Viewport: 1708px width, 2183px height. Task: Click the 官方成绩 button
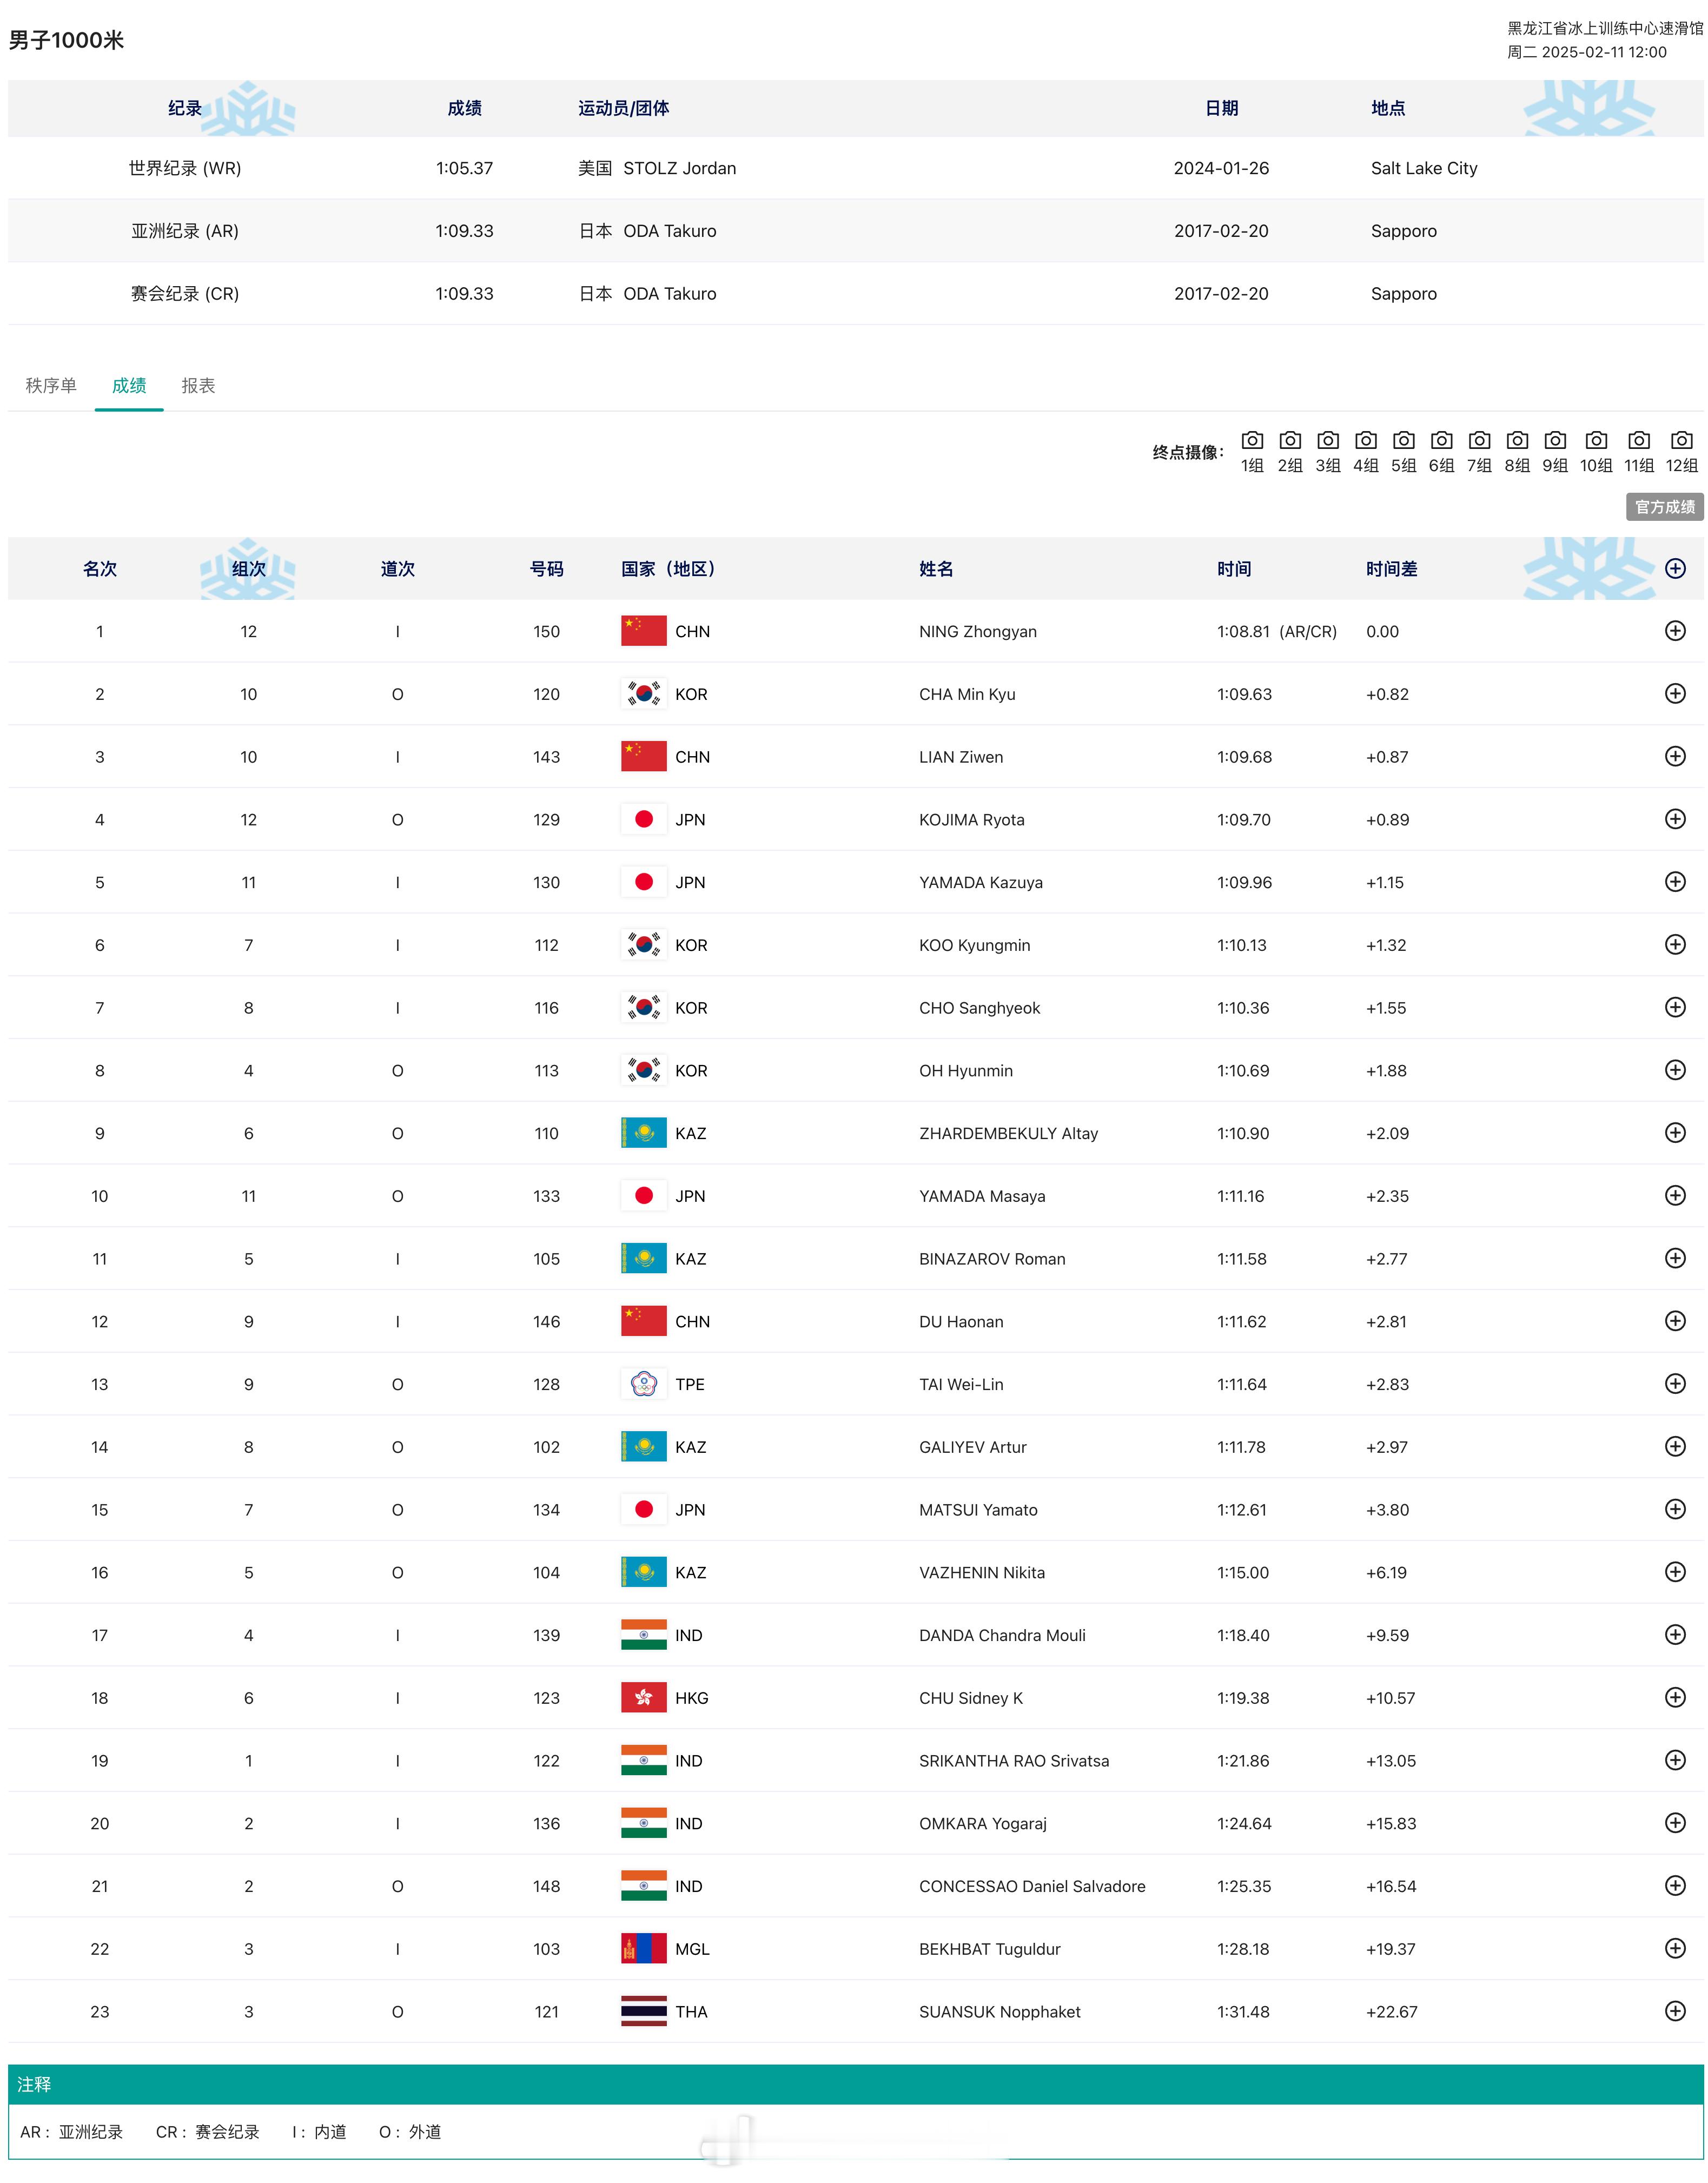click(x=1665, y=507)
